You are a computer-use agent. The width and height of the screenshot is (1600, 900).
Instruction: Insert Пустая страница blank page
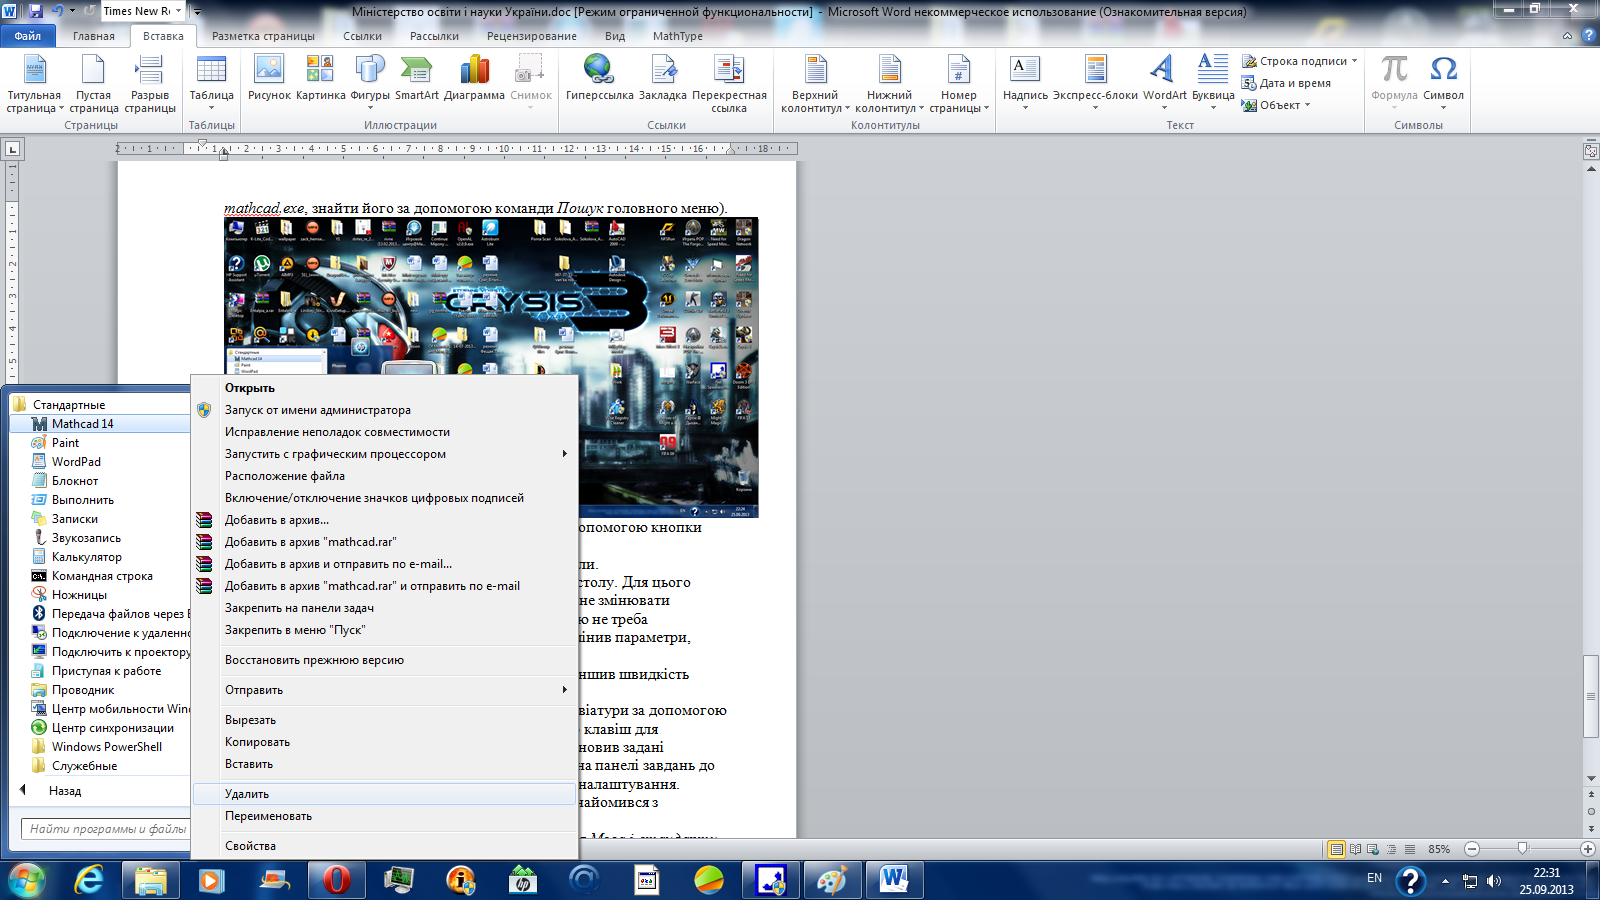tap(93, 83)
